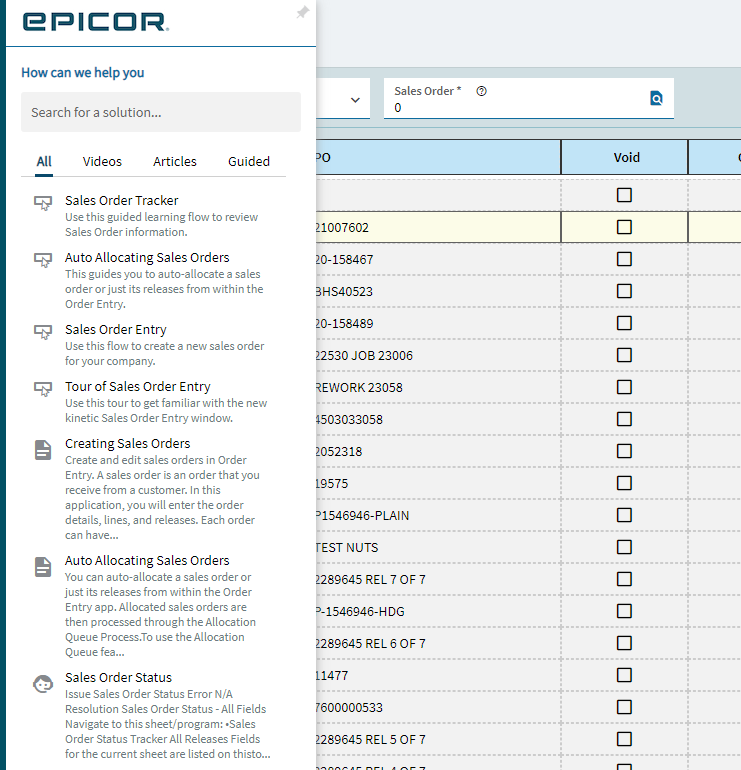Viewport: 741px width, 770px height.
Task: Toggle Void checkbox in the first blank row
Action: click(x=624, y=195)
